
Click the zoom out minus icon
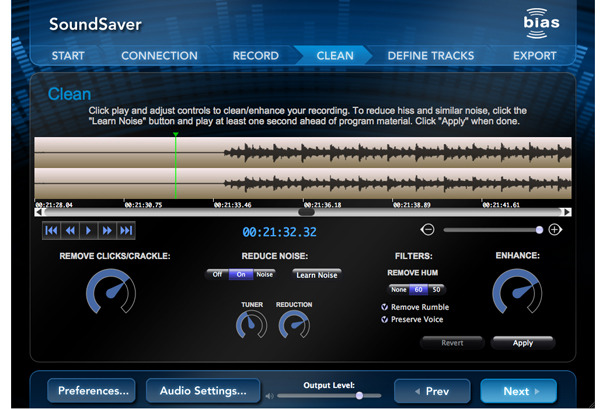427,229
